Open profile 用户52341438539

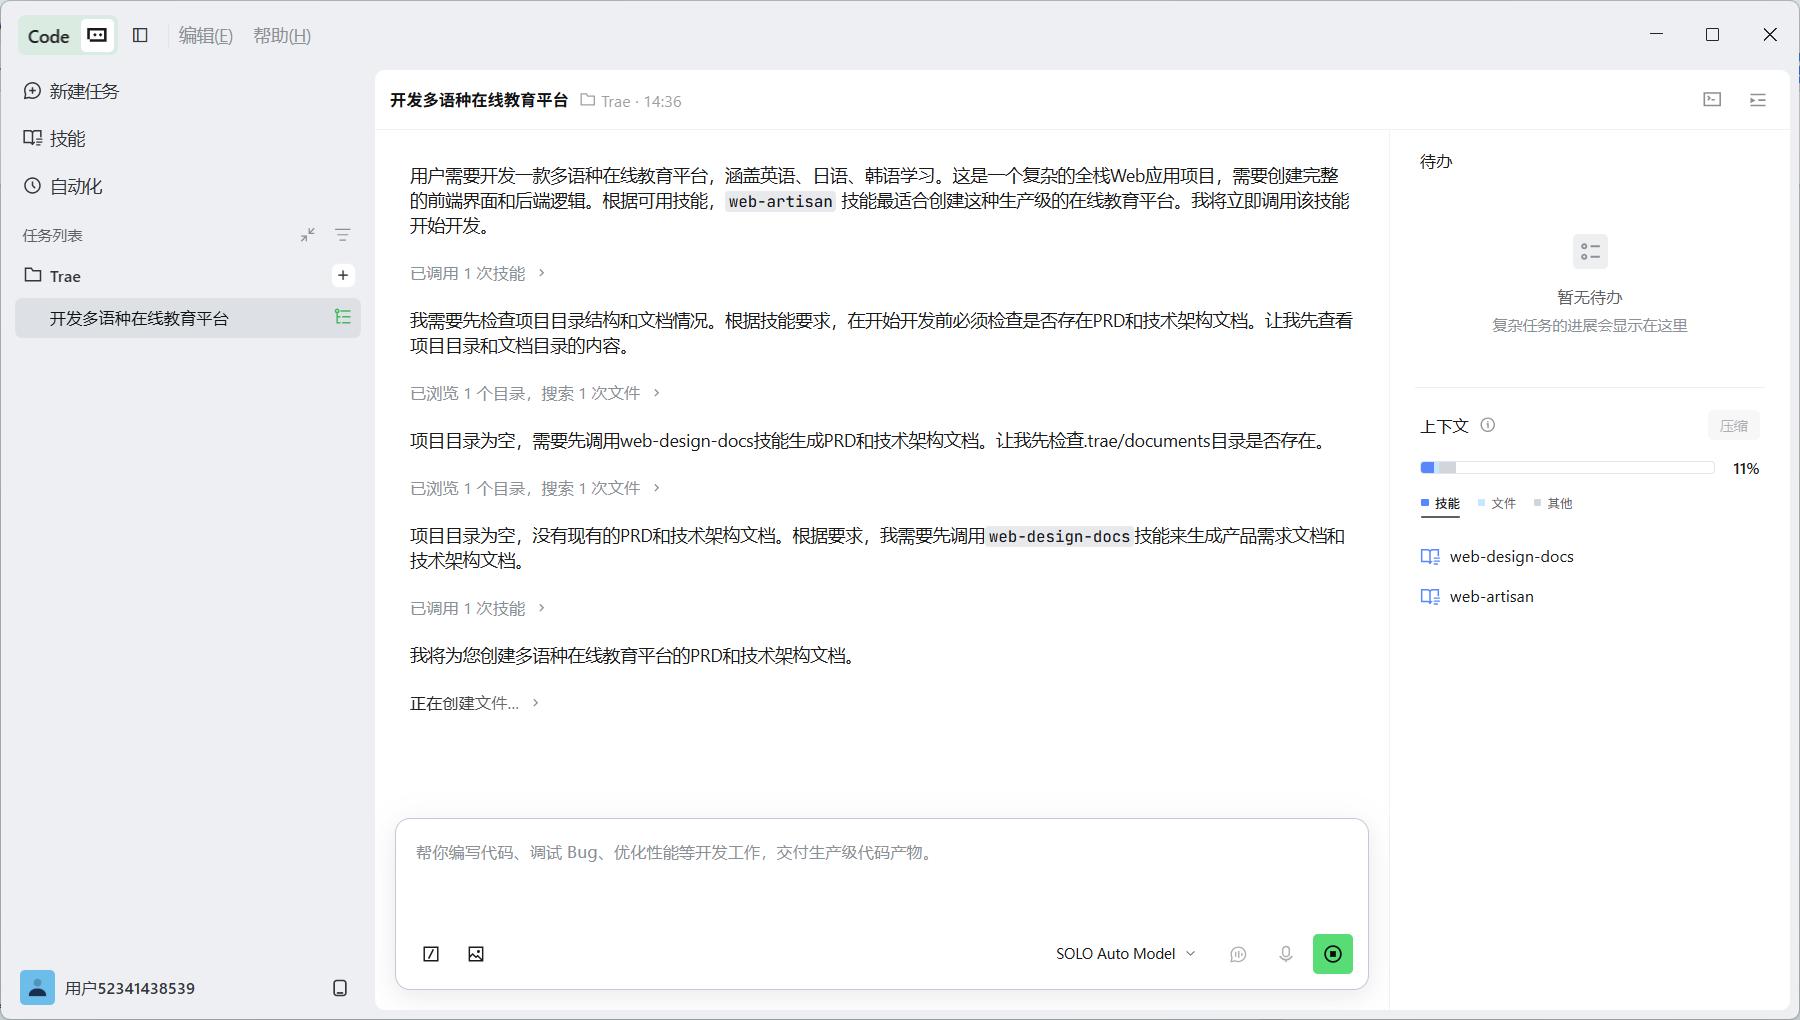(x=130, y=988)
